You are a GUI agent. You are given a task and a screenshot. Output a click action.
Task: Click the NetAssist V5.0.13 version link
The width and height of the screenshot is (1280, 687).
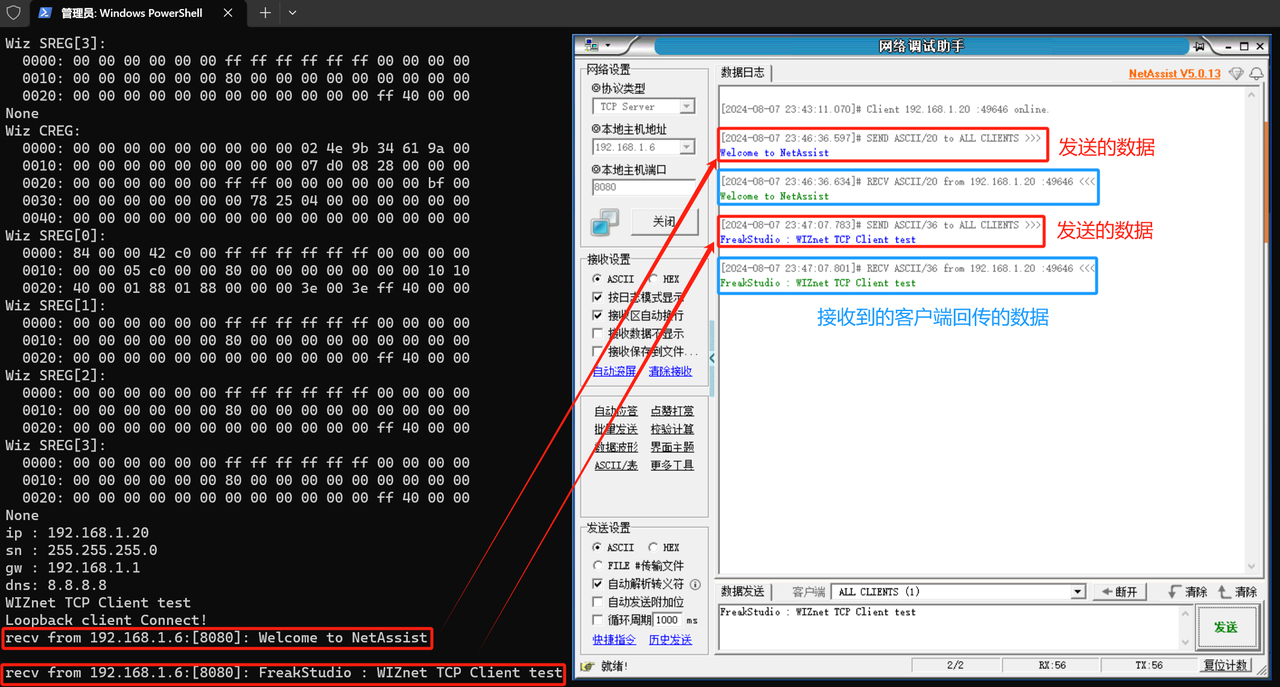click(1174, 74)
